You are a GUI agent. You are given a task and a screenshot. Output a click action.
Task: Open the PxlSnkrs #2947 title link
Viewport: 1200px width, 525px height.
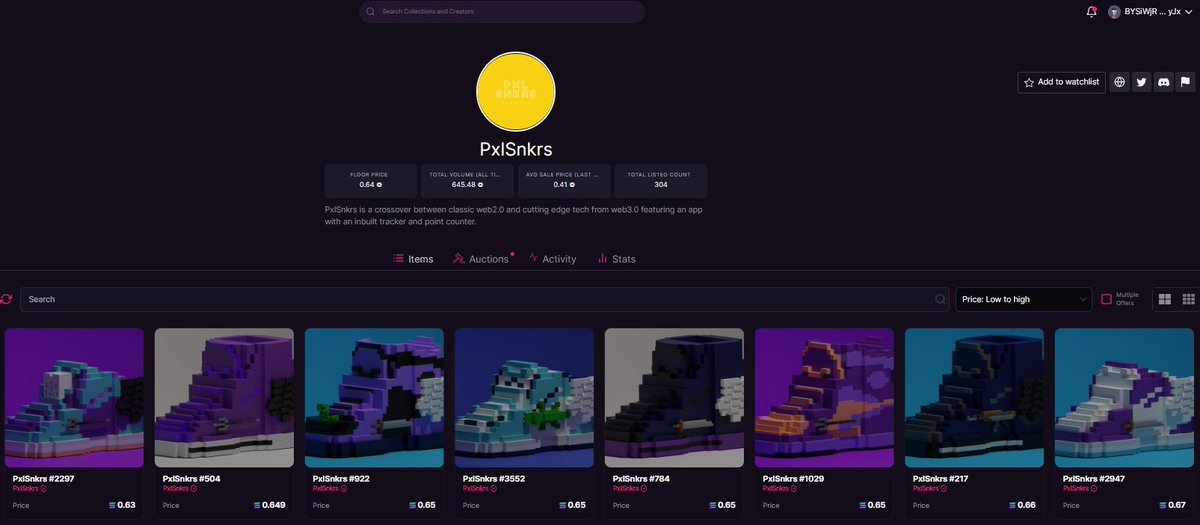tap(1094, 479)
